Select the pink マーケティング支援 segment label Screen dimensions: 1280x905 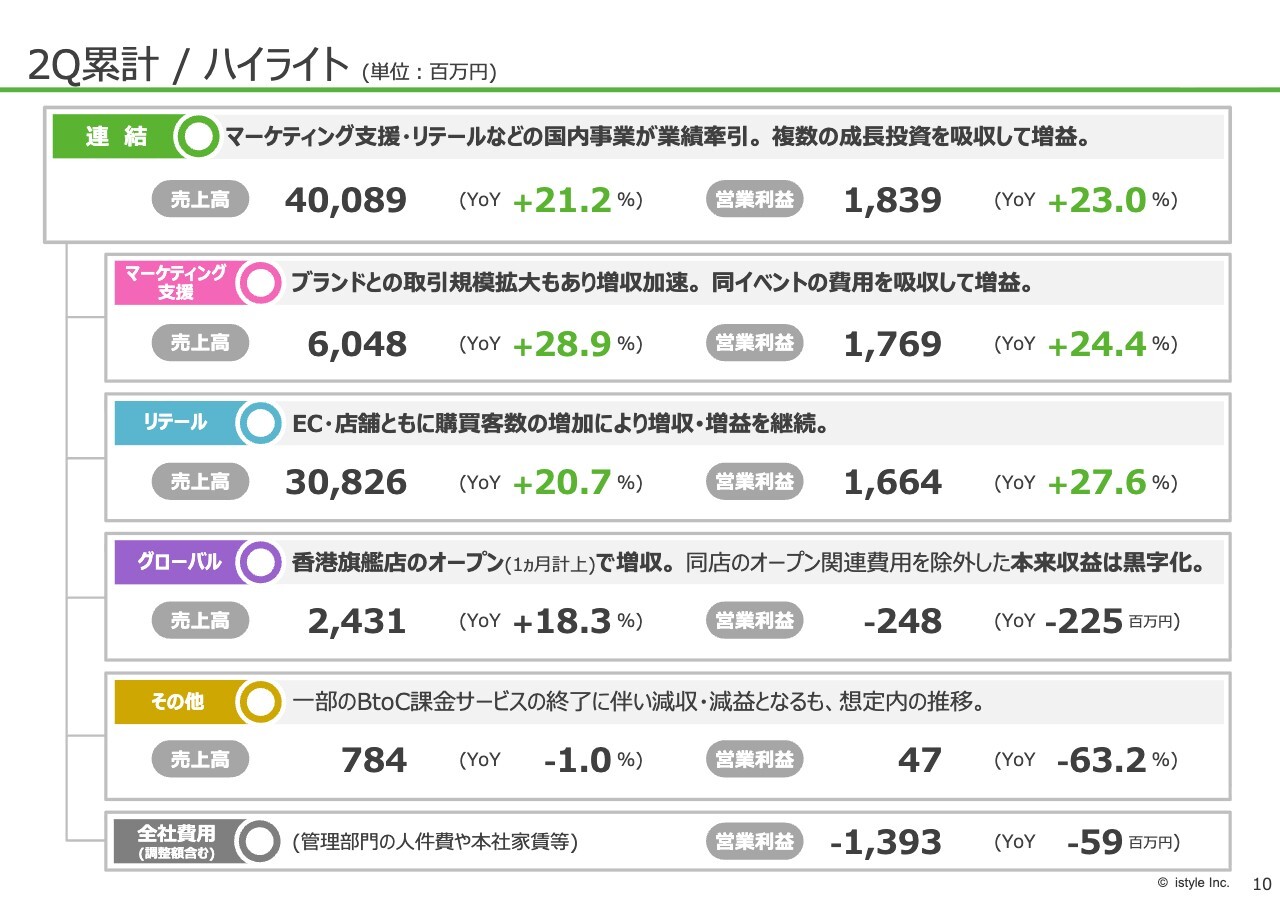coord(175,283)
